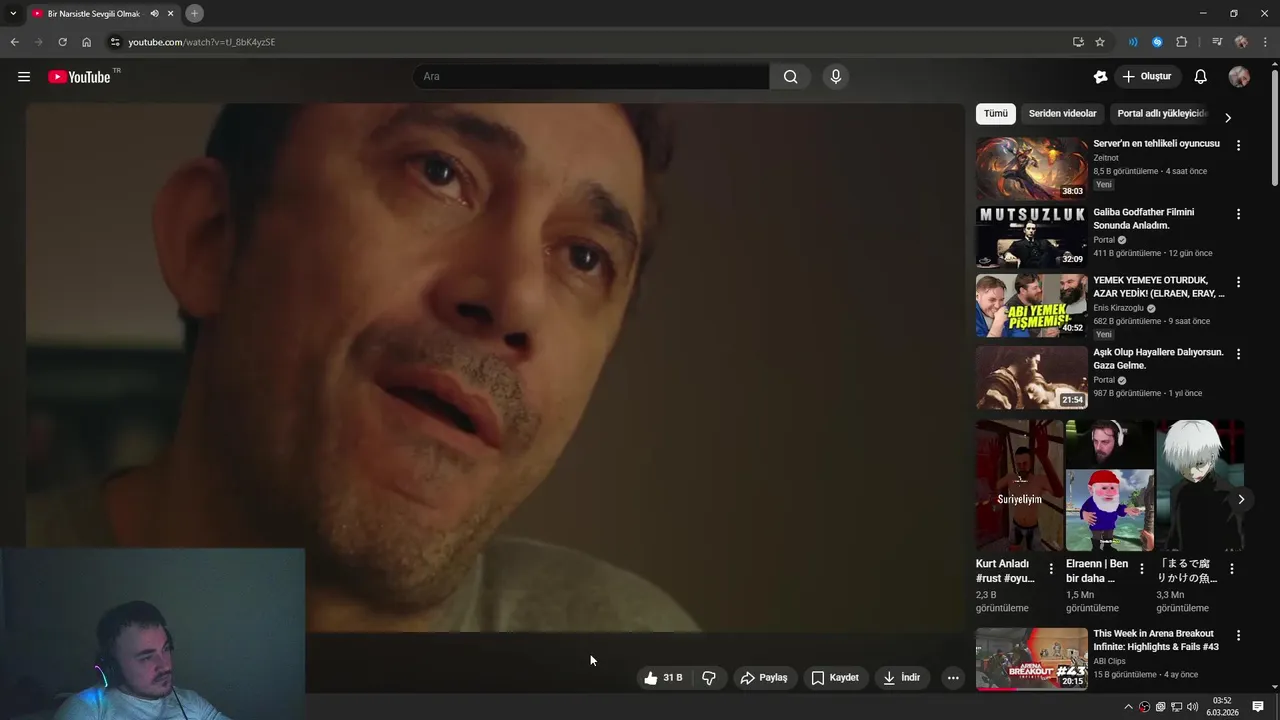This screenshot has height=720, width=1280.
Task: Show more filter chips with arrow
Action: (1228, 117)
